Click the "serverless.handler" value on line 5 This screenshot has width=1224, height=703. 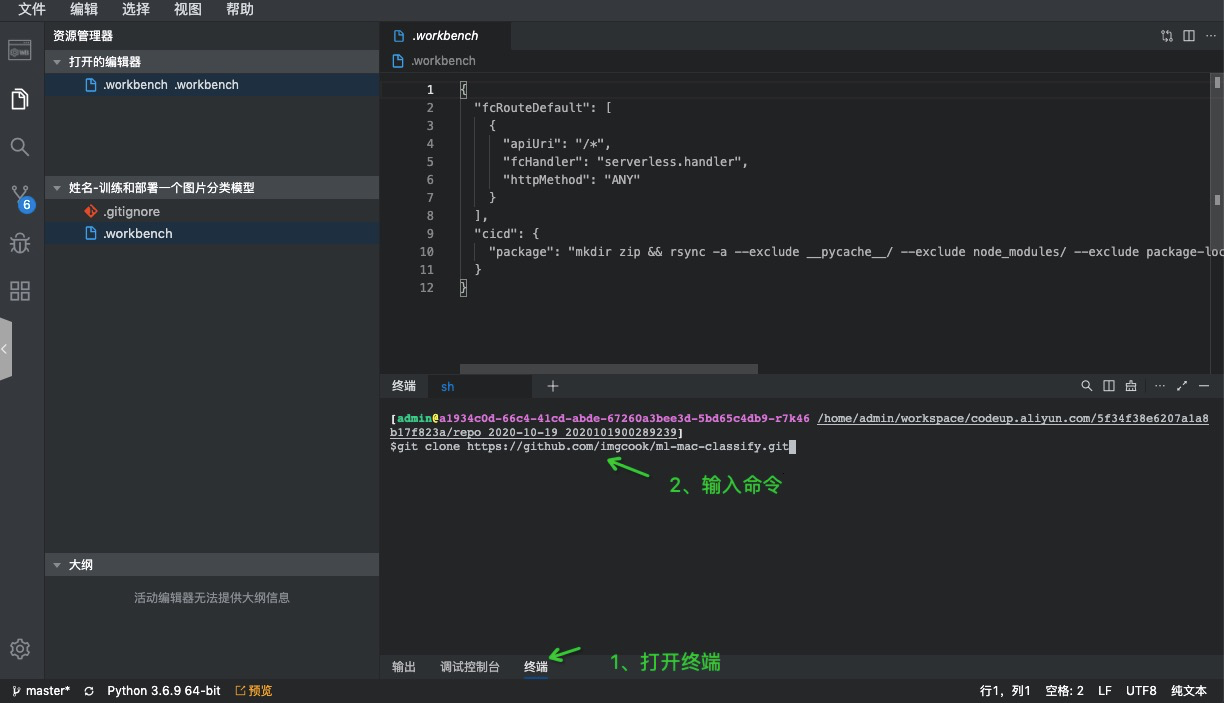pos(669,162)
